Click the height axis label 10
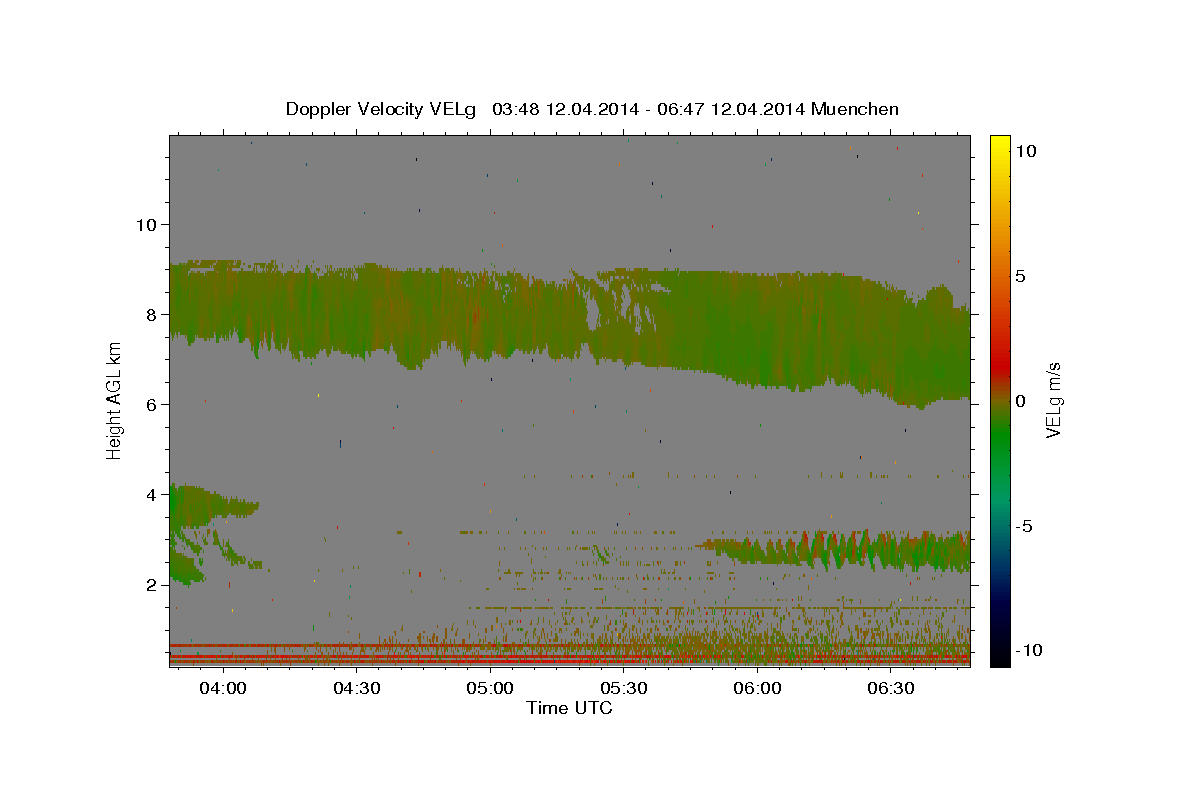Viewport: 1200px width, 800px height. (146, 224)
